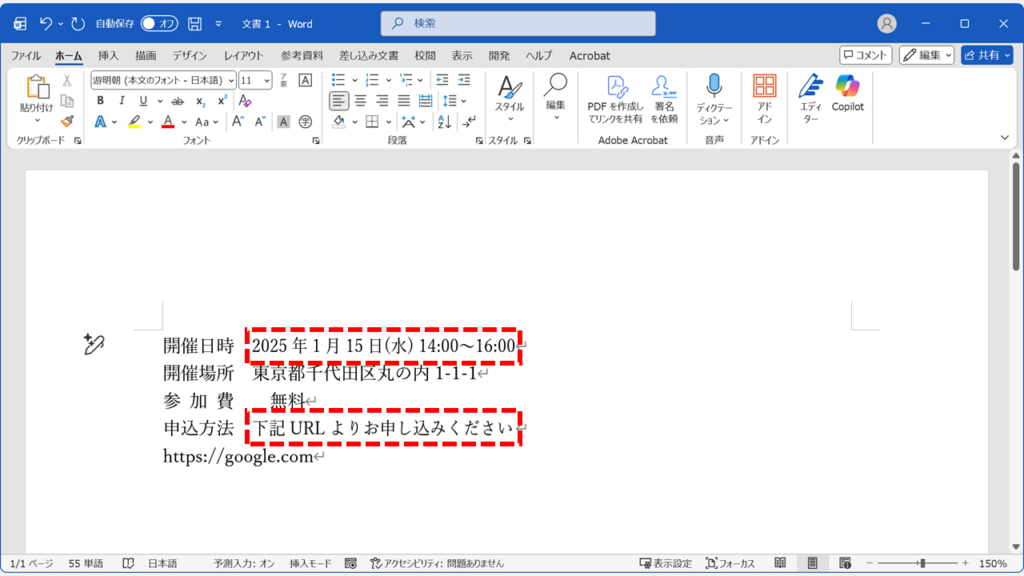Apply italic formatting to text
1024x576 pixels.
pos(122,101)
